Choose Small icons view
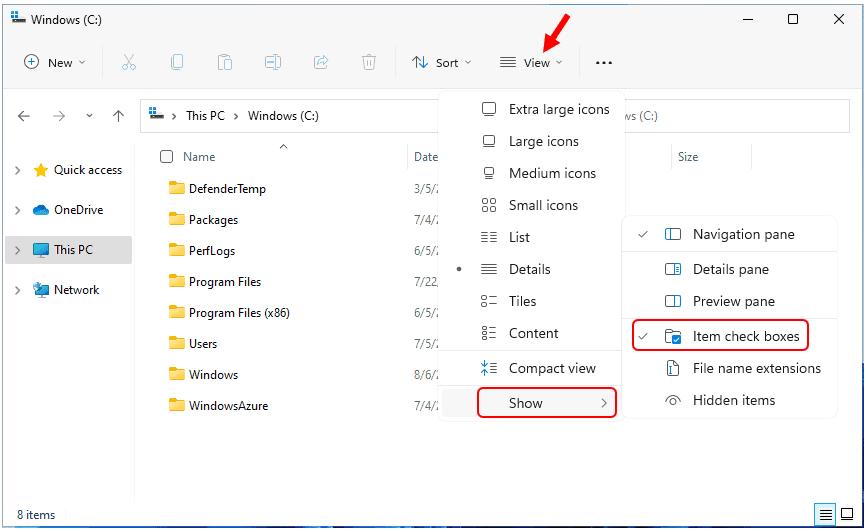 (x=531, y=206)
